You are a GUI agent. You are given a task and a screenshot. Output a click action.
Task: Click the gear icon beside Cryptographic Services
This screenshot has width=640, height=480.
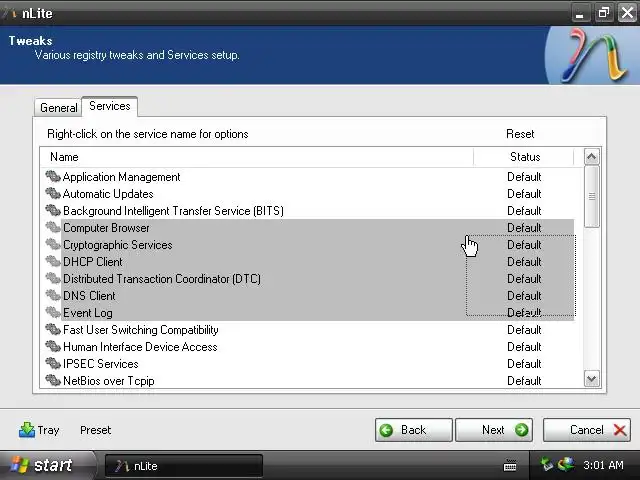tap(53, 244)
